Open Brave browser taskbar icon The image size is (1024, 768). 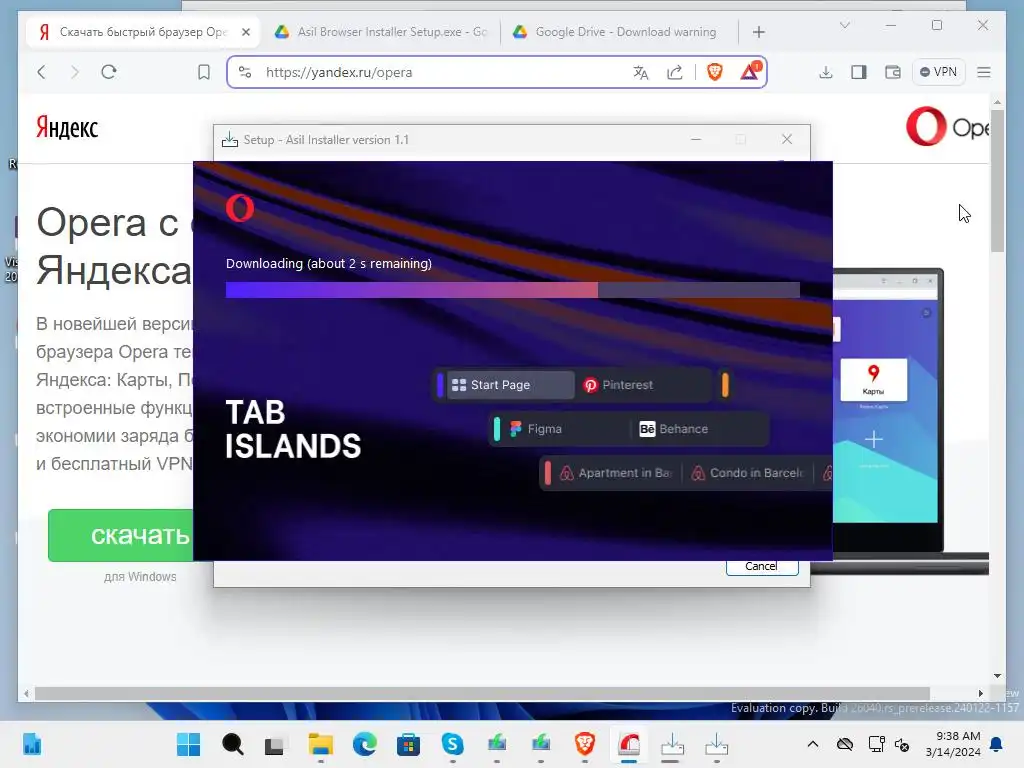coord(584,744)
